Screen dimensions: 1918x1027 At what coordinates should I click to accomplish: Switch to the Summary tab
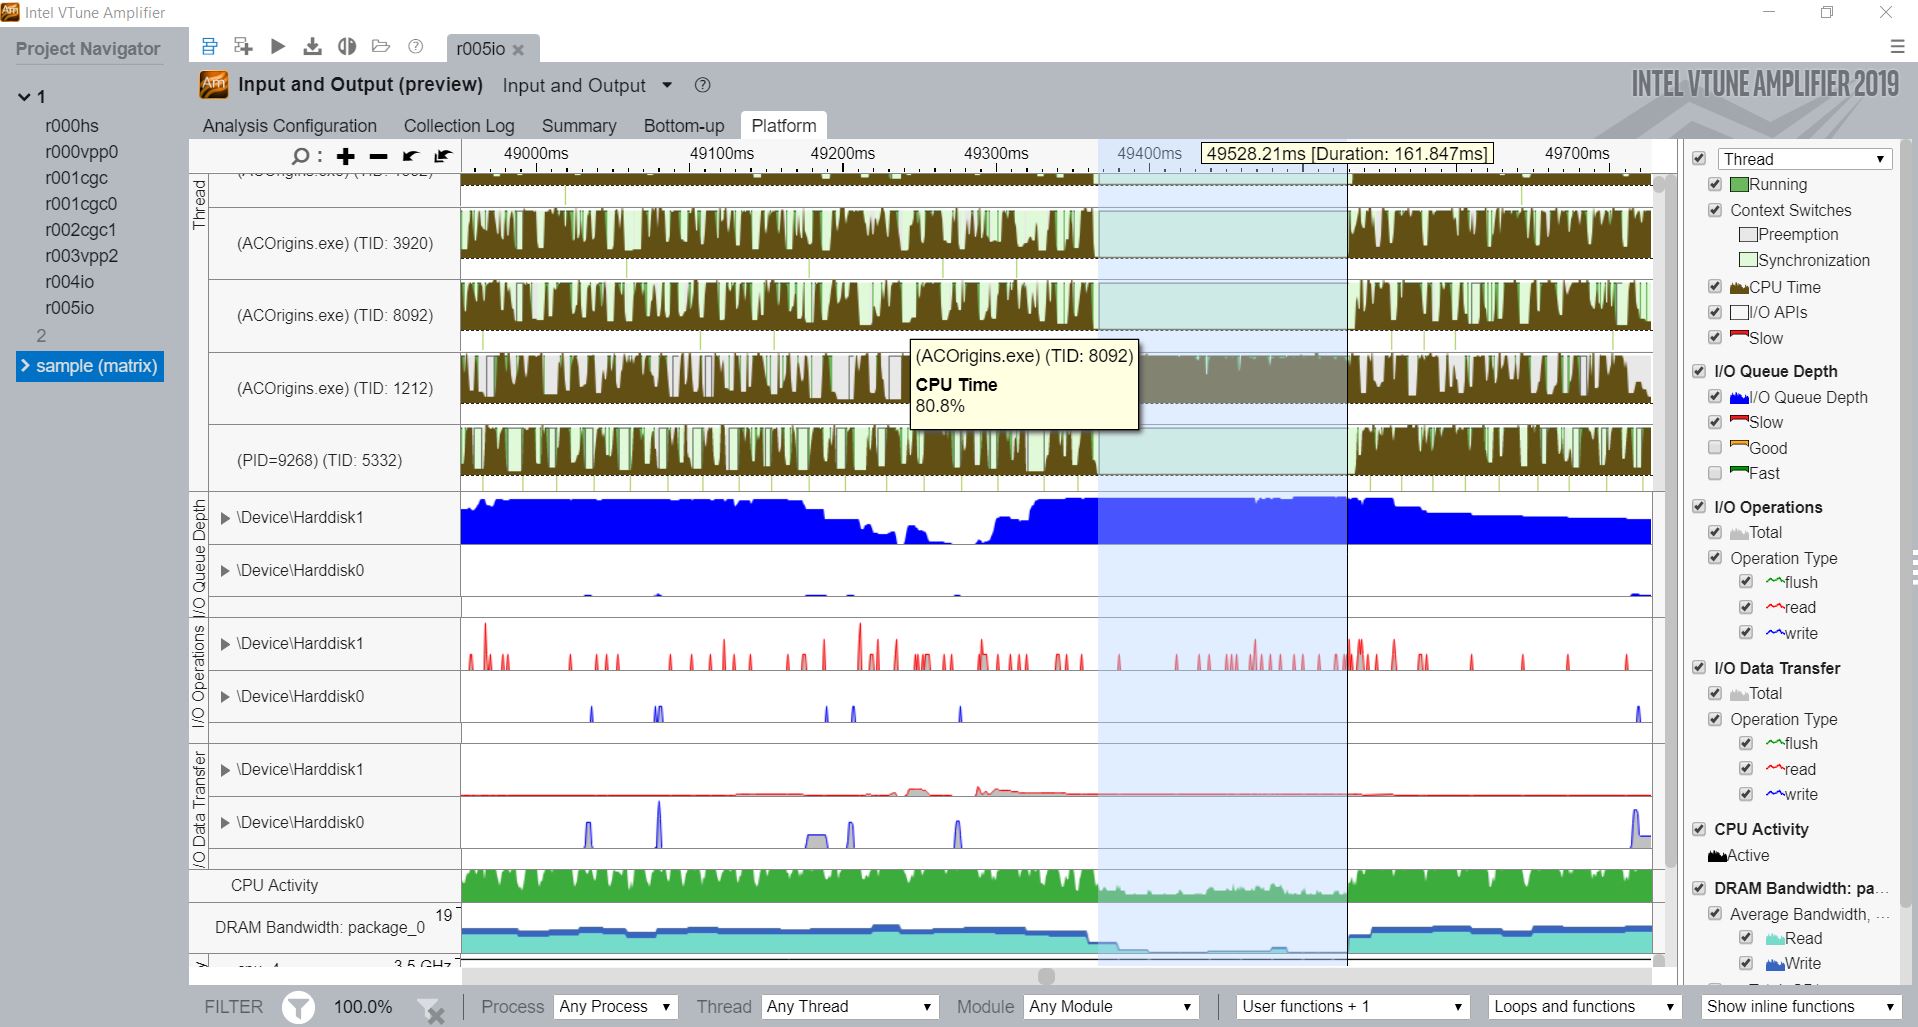click(578, 126)
